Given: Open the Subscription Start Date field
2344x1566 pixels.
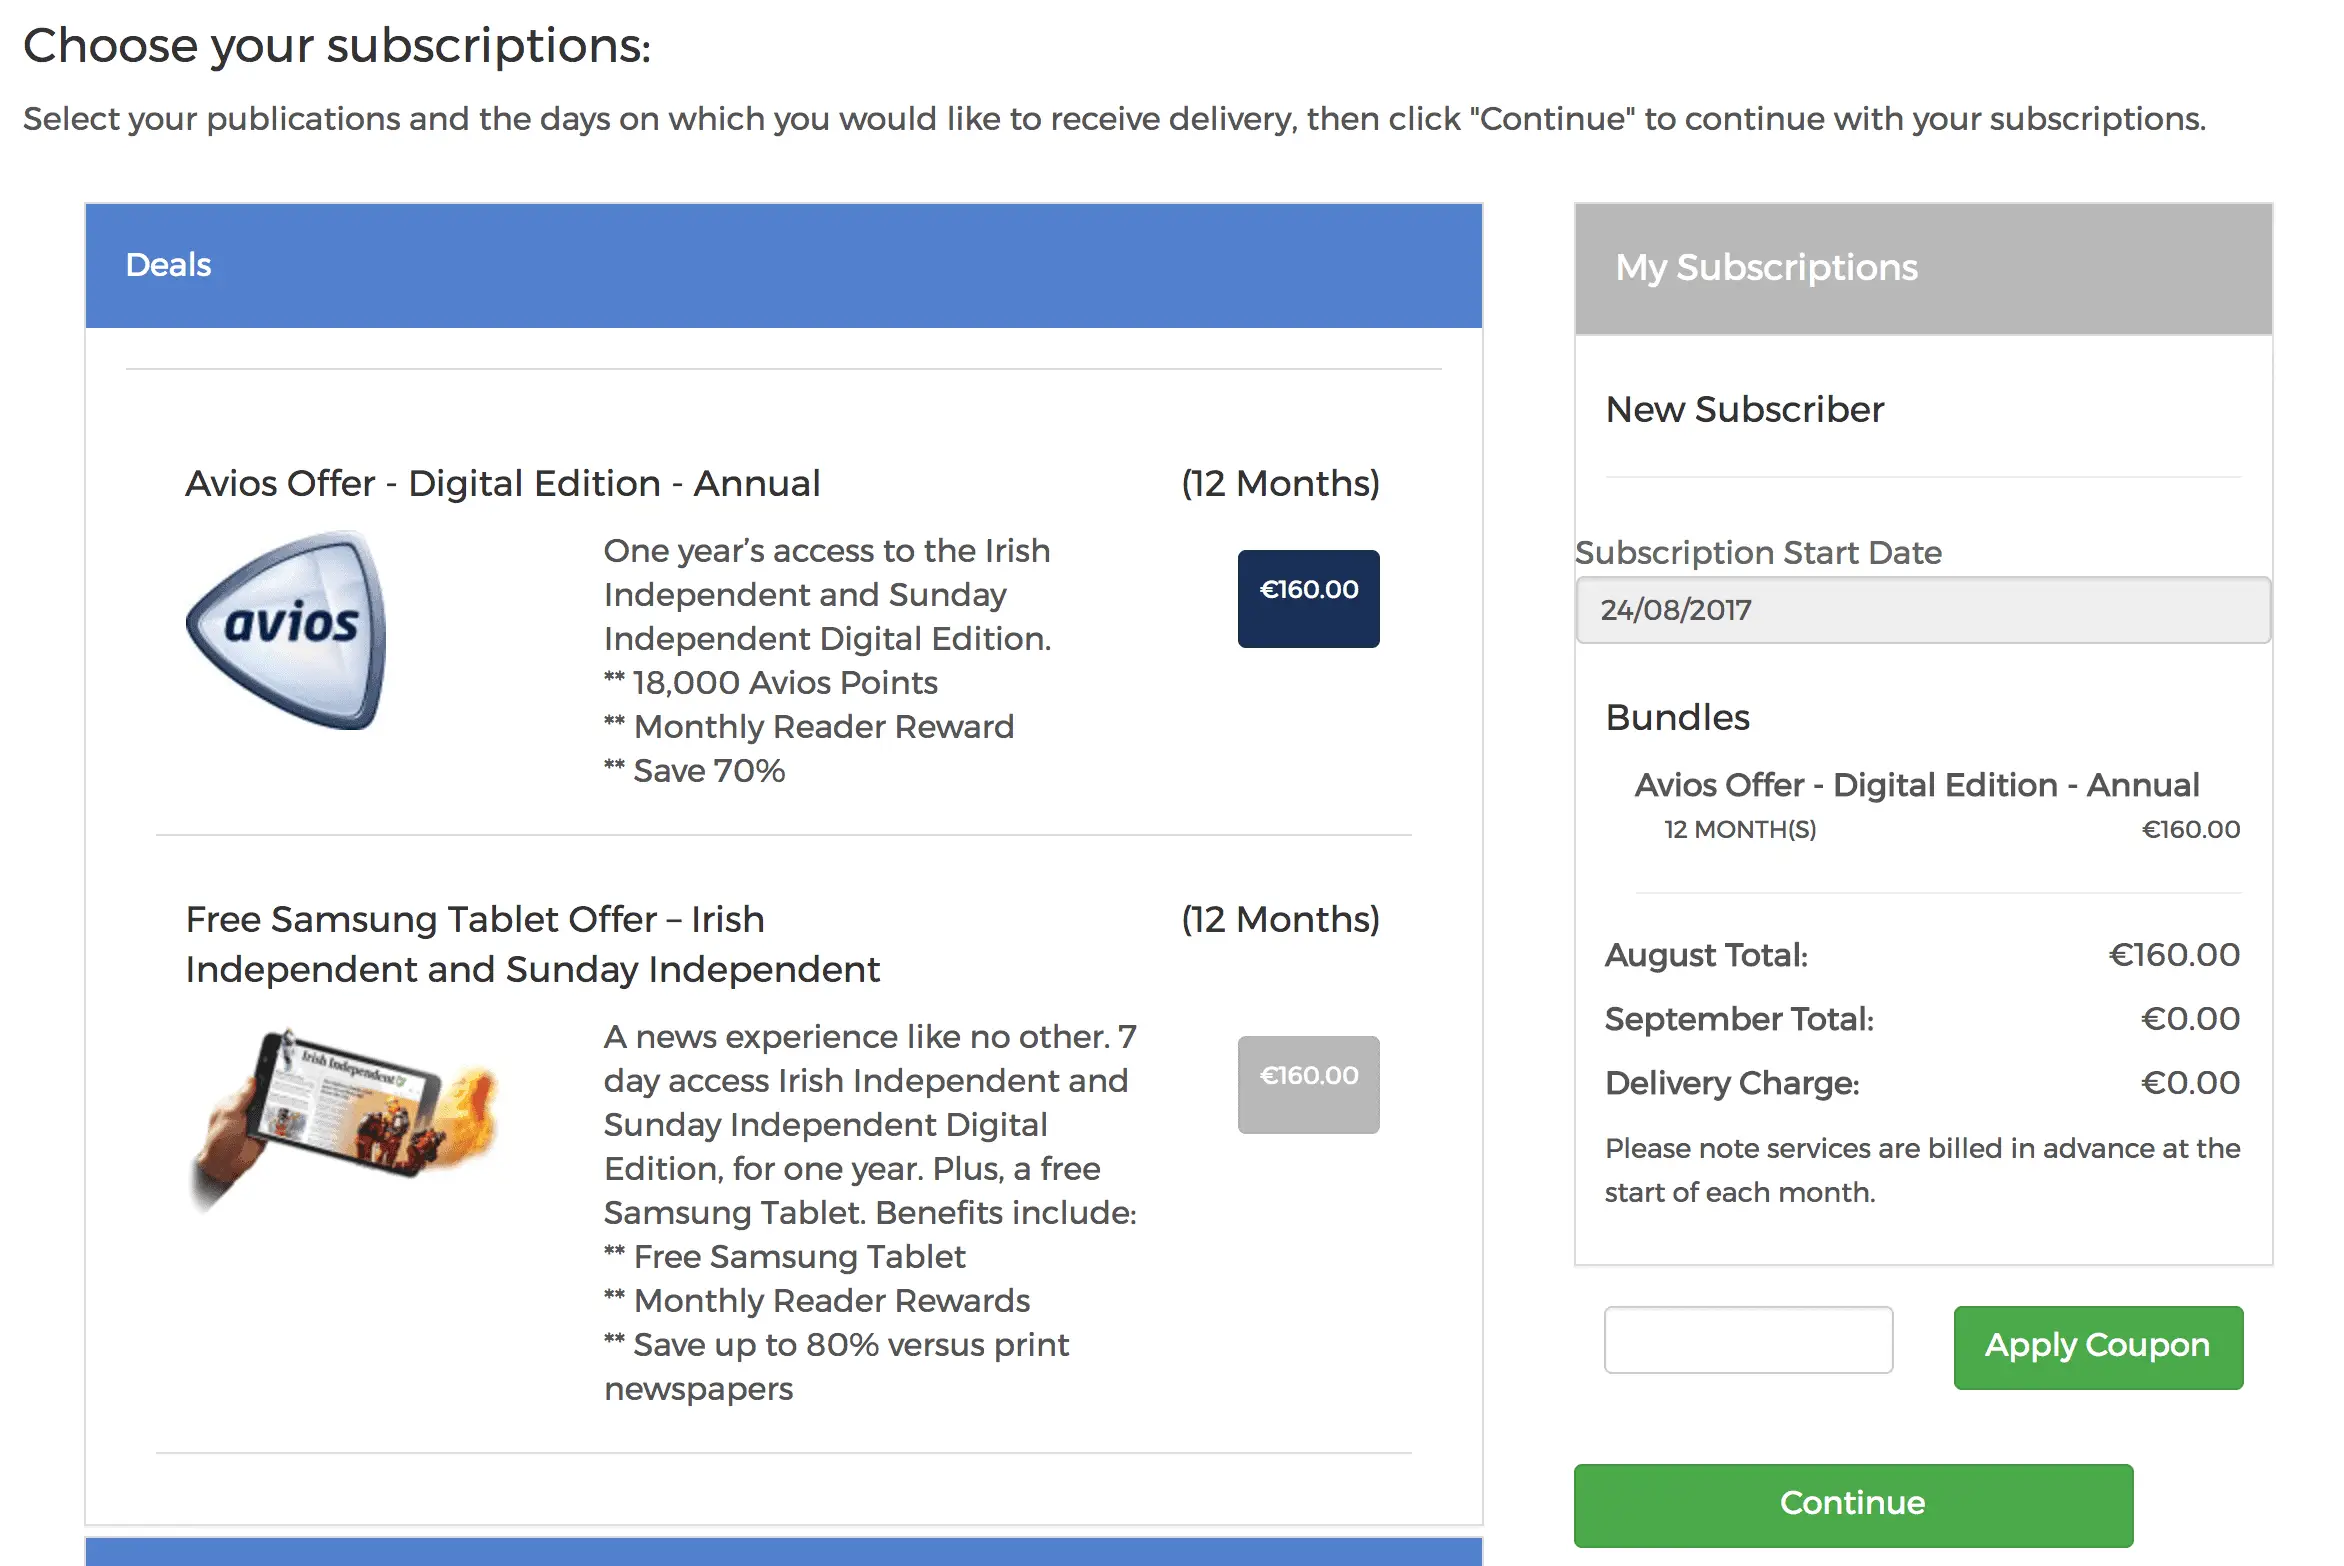Looking at the screenshot, I should 1921,609.
